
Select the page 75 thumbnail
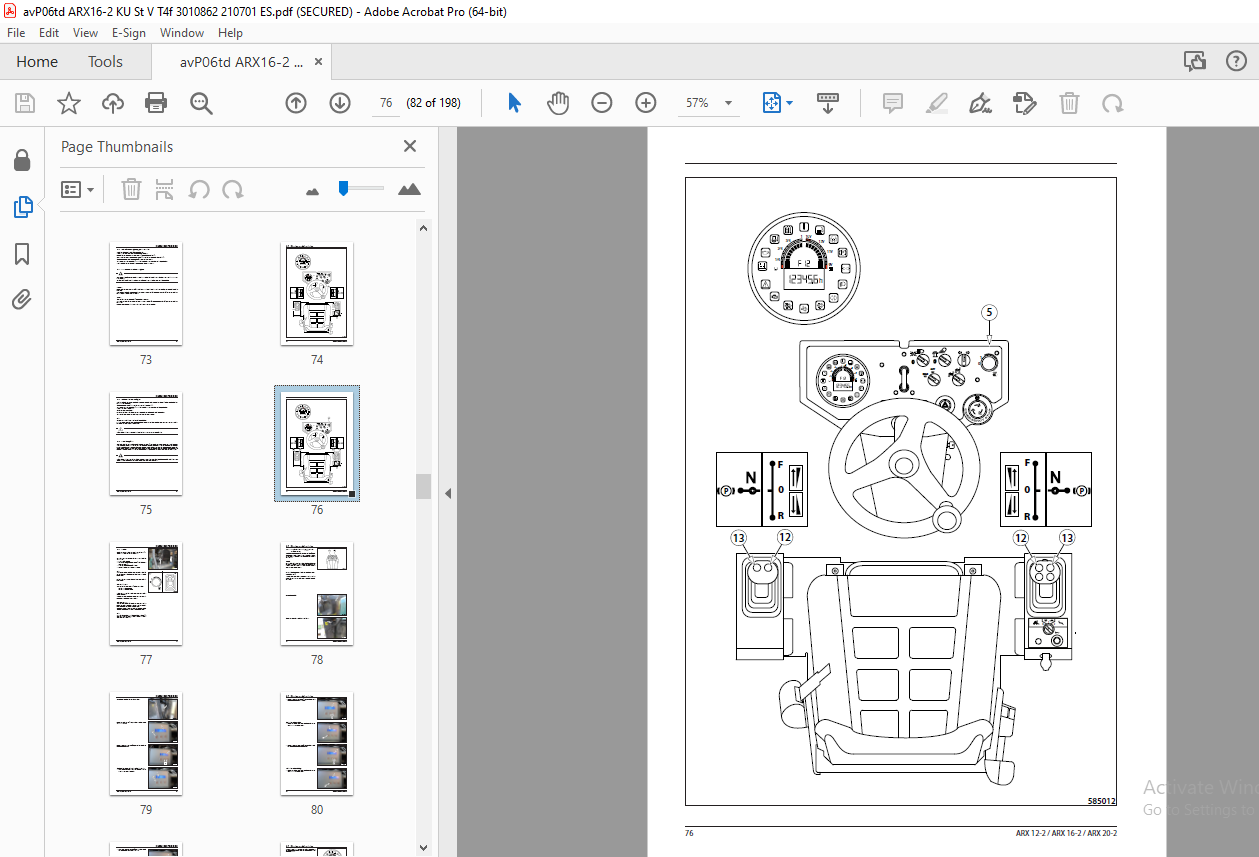(x=146, y=443)
